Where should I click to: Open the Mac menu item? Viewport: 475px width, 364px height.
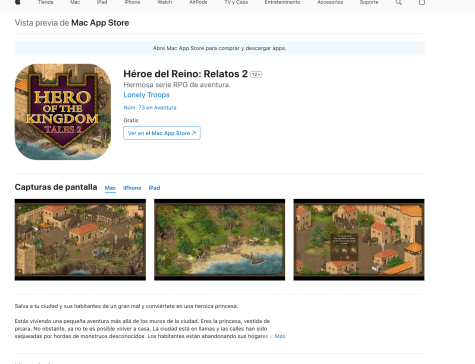75,2
